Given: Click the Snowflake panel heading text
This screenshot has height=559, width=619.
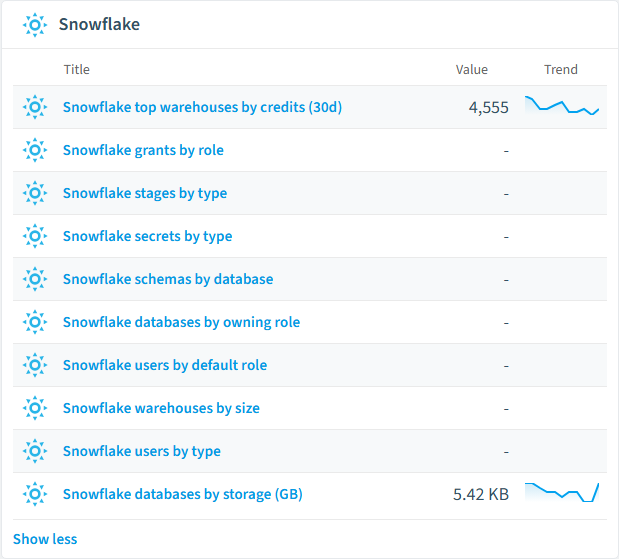Looking at the screenshot, I should (99, 24).
